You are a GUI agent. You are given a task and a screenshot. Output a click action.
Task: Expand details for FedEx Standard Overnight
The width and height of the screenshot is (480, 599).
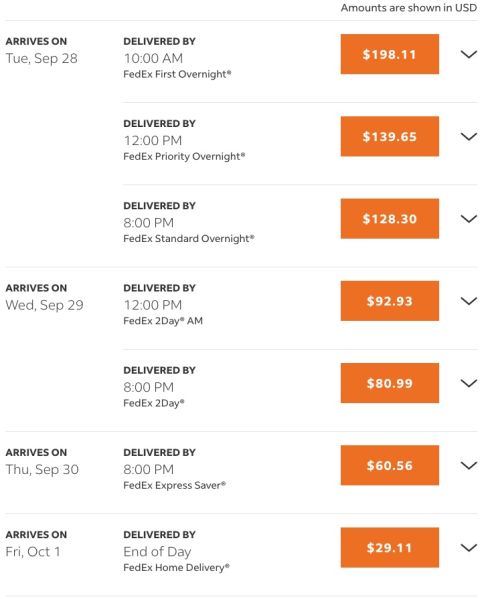pyautogui.click(x=469, y=219)
